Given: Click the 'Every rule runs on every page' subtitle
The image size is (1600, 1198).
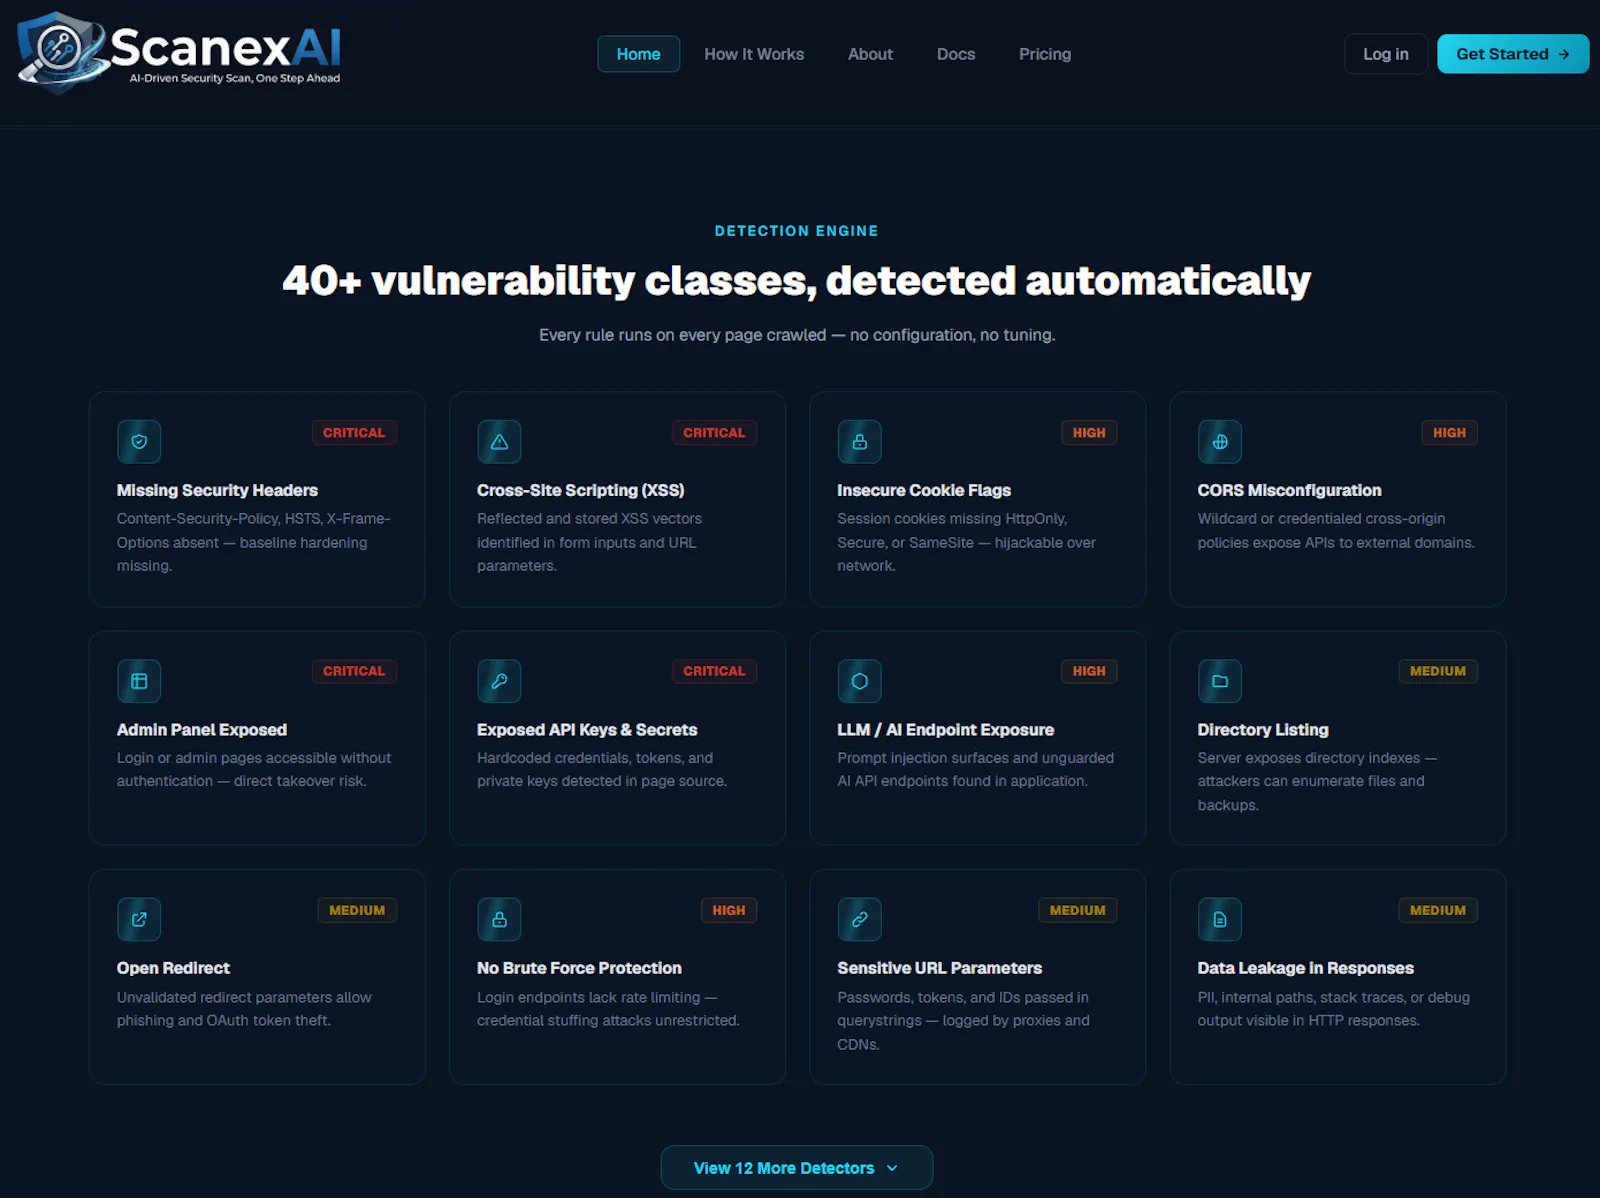Looking at the screenshot, I should point(797,335).
